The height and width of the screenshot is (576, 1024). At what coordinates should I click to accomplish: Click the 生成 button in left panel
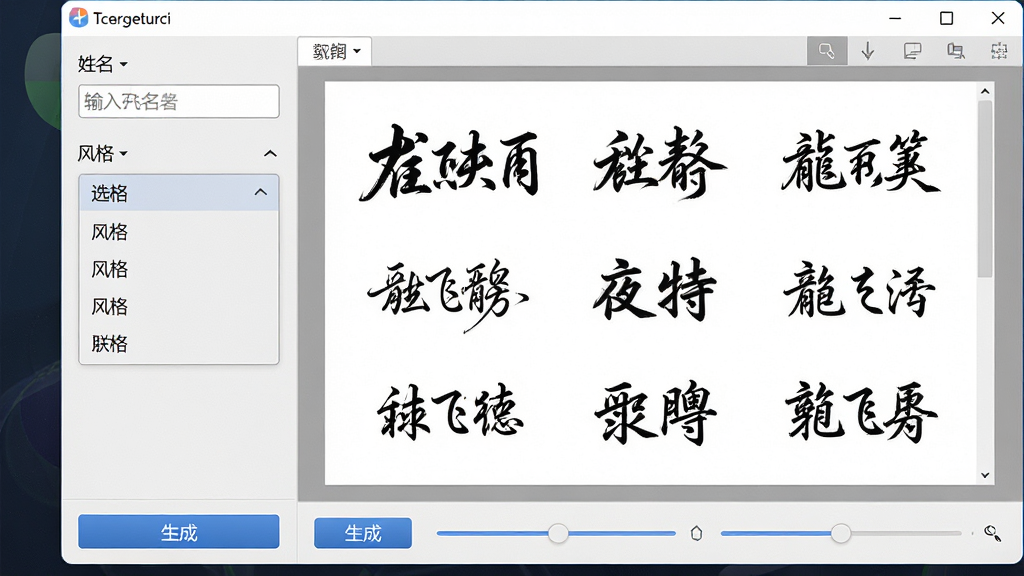click(x=178, y=532)
